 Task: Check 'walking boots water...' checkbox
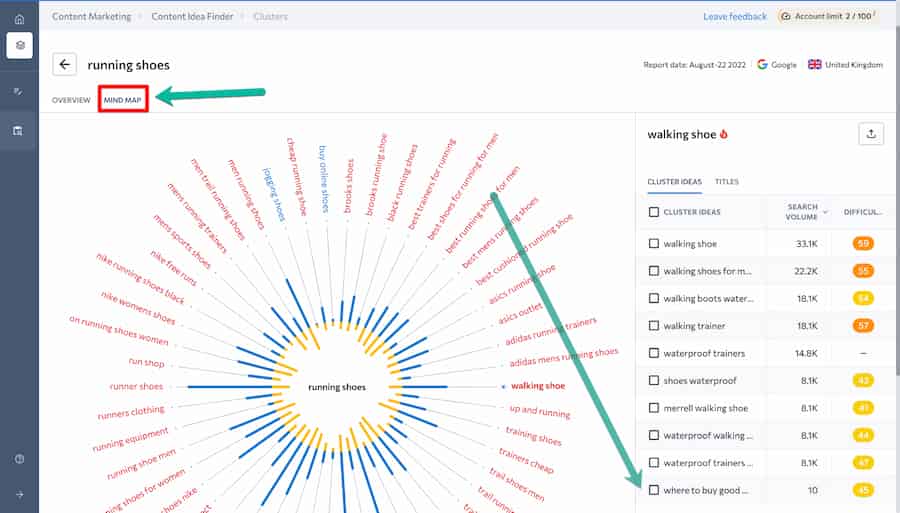point(653,298)
